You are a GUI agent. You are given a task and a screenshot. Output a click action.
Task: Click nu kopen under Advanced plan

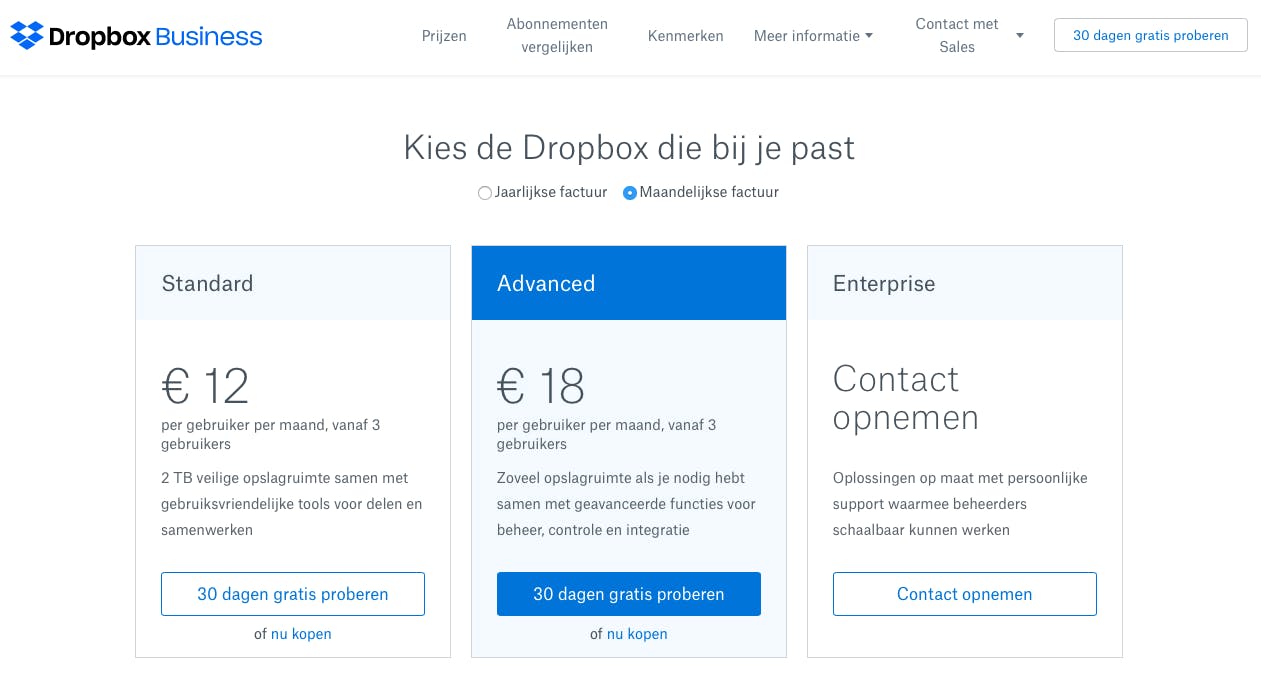click(637, 634)
